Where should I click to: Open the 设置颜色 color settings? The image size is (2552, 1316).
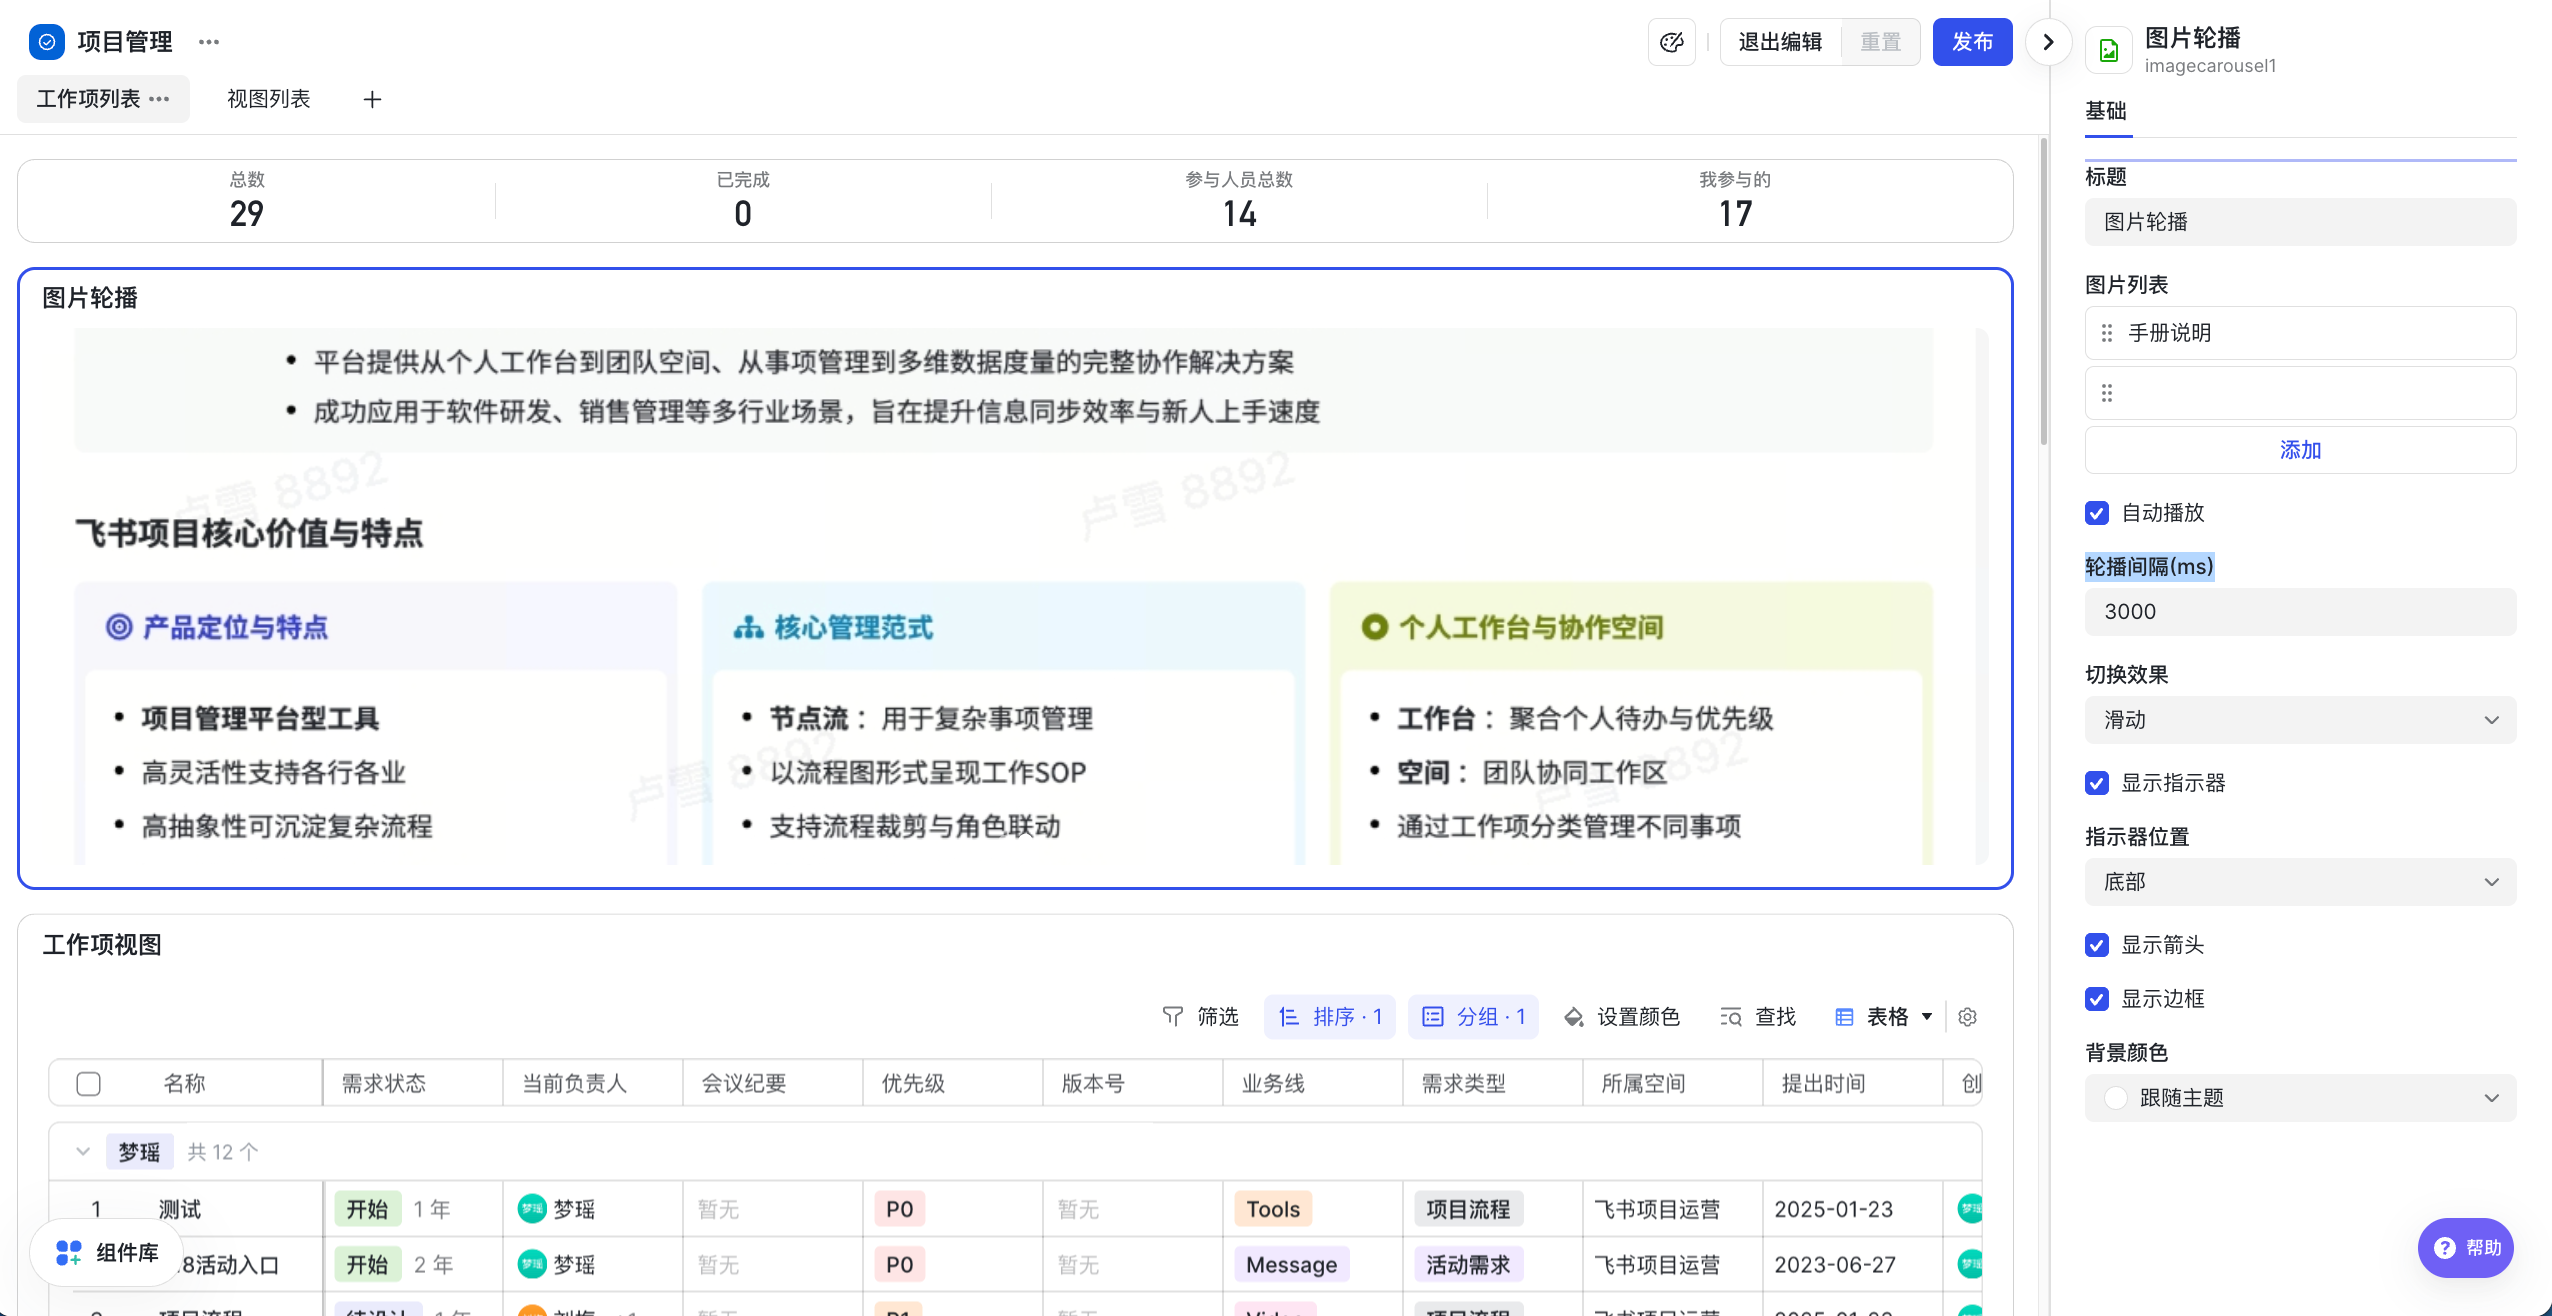coord(1621,1017)
